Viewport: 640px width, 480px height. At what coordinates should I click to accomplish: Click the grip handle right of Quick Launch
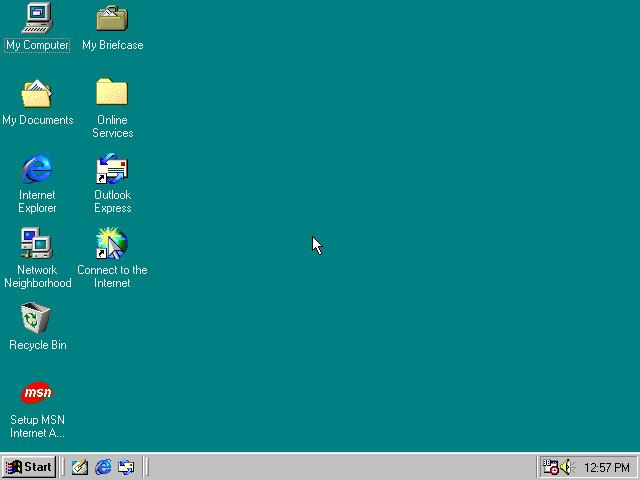(146, 467)
